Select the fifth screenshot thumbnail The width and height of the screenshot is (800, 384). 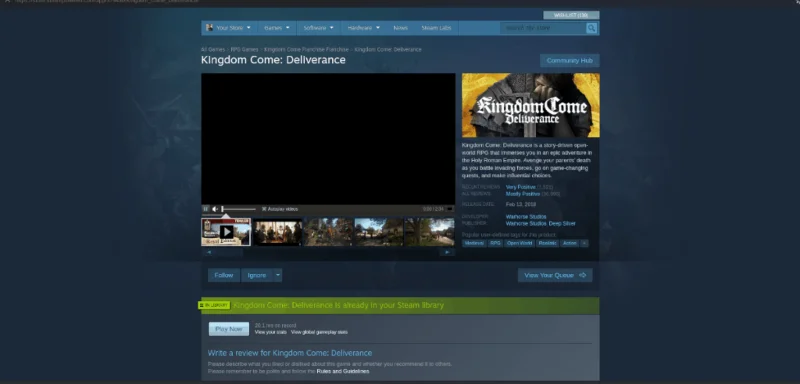click(x=429, y=232)
